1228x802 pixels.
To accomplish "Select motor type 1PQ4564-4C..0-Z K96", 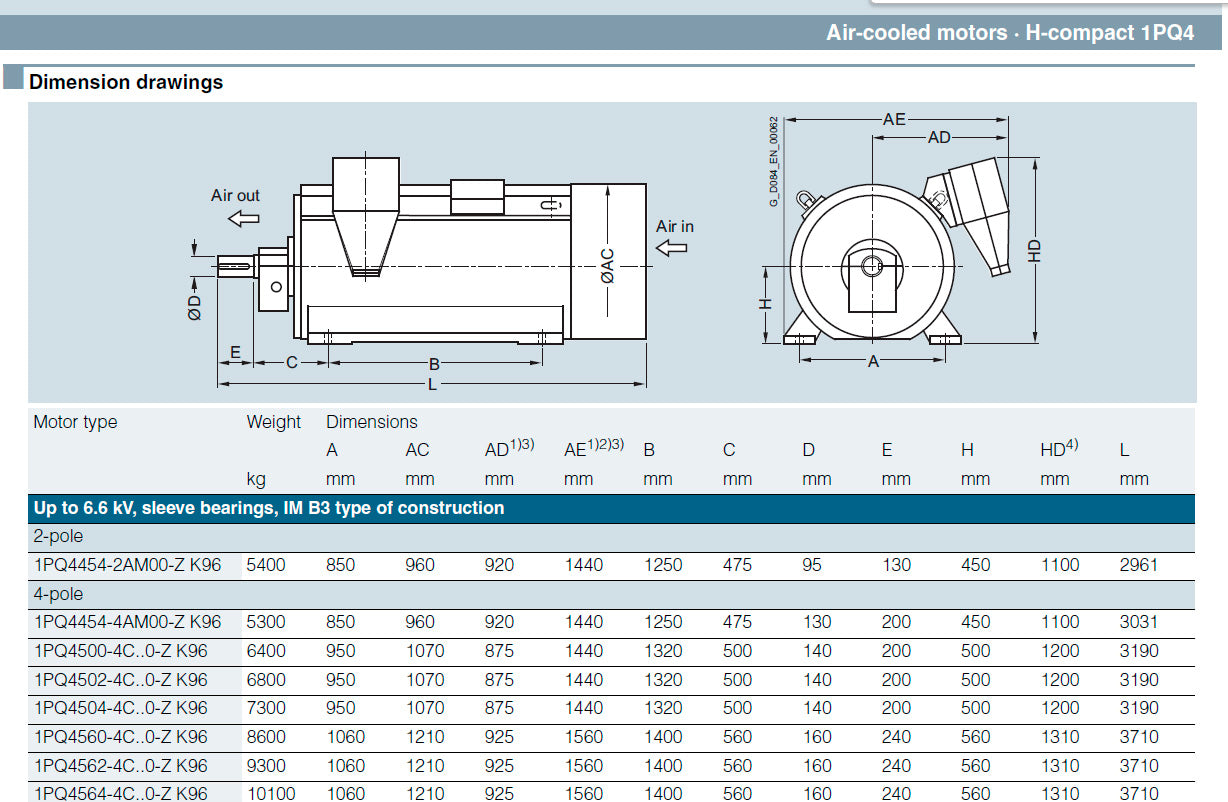I will tap(121, 794).
